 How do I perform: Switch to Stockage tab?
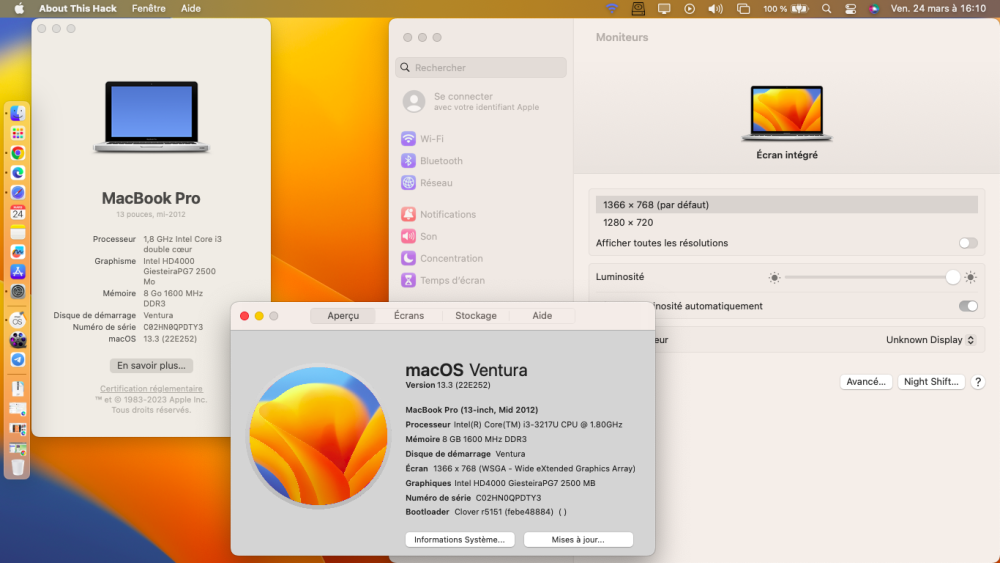click(x=476, y=316)
